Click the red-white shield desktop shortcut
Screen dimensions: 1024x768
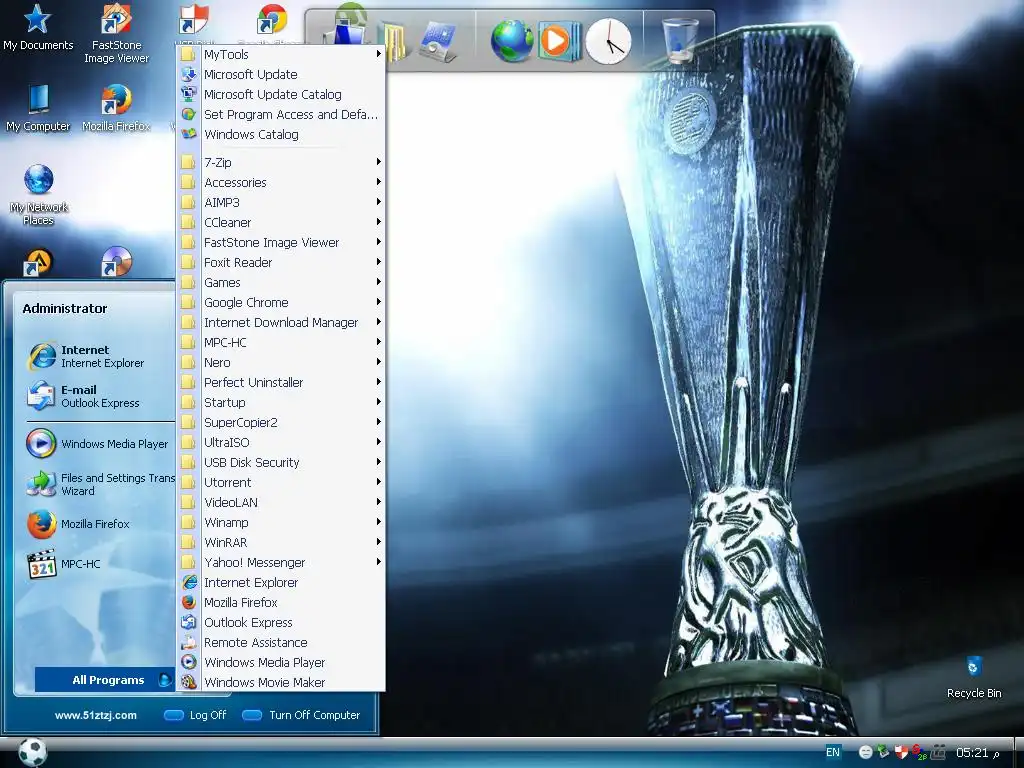194,18
